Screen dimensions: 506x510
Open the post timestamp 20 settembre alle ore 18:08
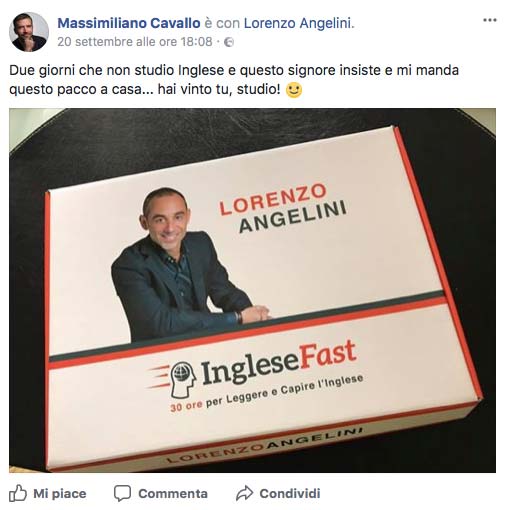coord(135,42)
